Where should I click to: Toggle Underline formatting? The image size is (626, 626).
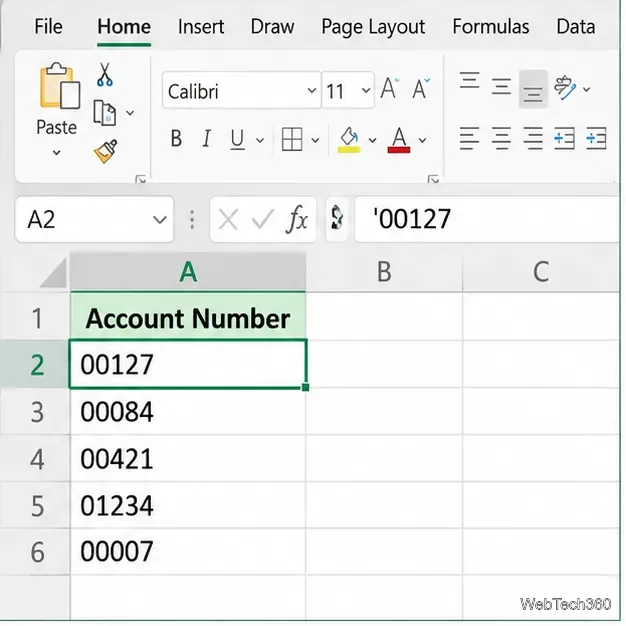pyautogui.click(x=238, y=140)
